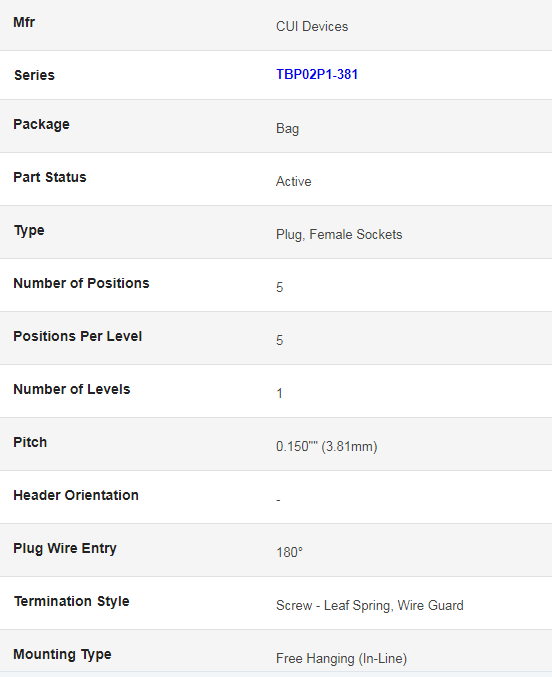This screenshot has height=677, width=552.
Task: Select the Plug Wire Entry label
Action: (x=65, y=548)
